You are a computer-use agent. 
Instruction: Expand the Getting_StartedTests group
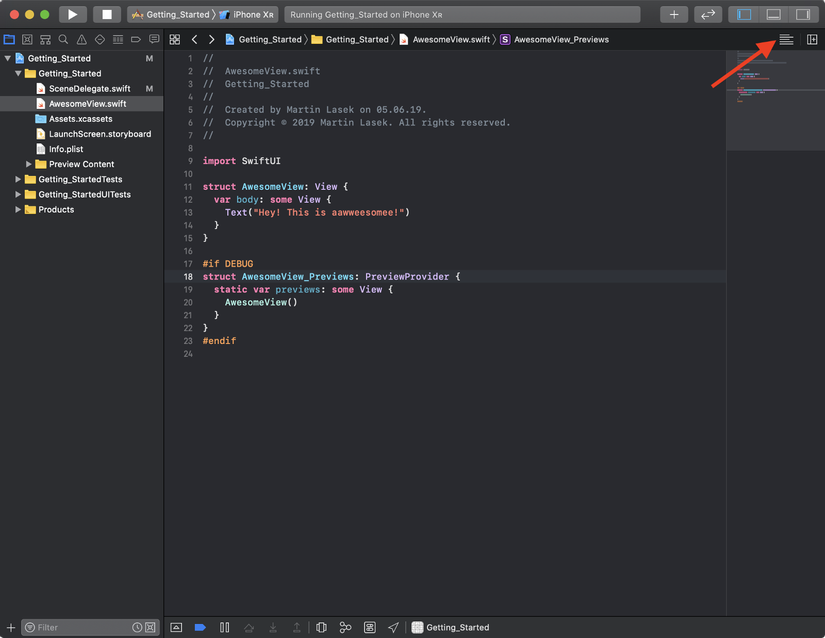click(x=18, y=179)
